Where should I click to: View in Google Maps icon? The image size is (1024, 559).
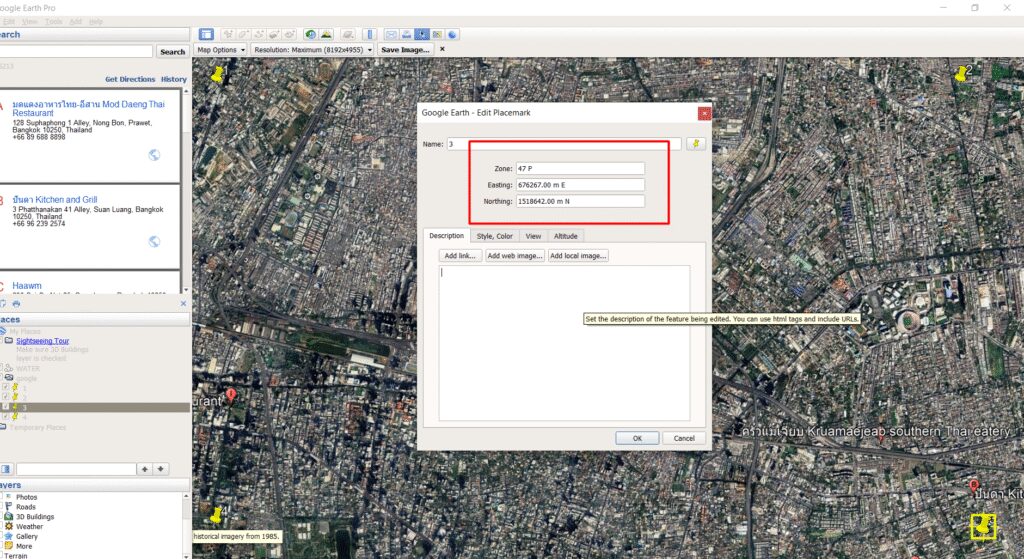pyautogui.click(x=437, y=34)
